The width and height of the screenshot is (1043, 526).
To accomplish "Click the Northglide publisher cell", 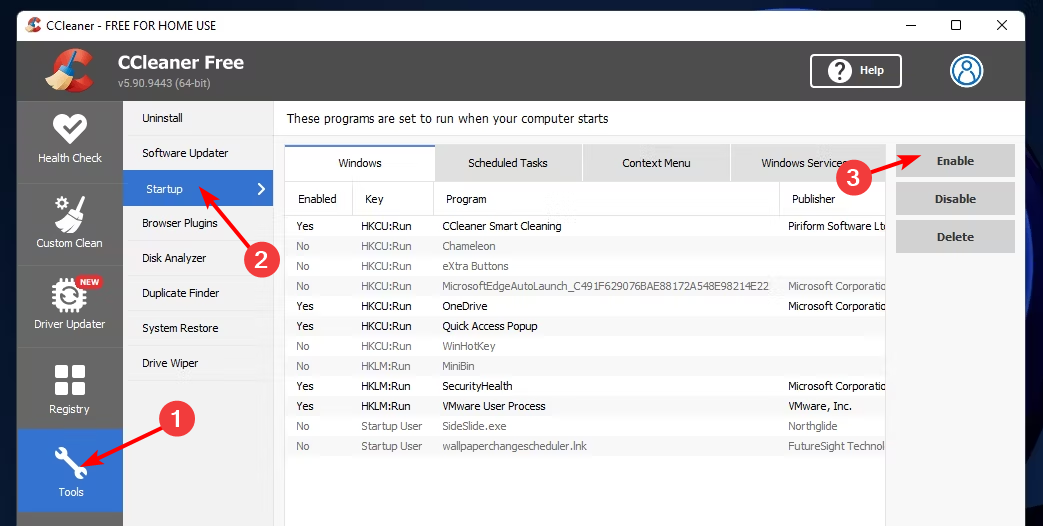I will pyautogui.click(x=813, y=426).
